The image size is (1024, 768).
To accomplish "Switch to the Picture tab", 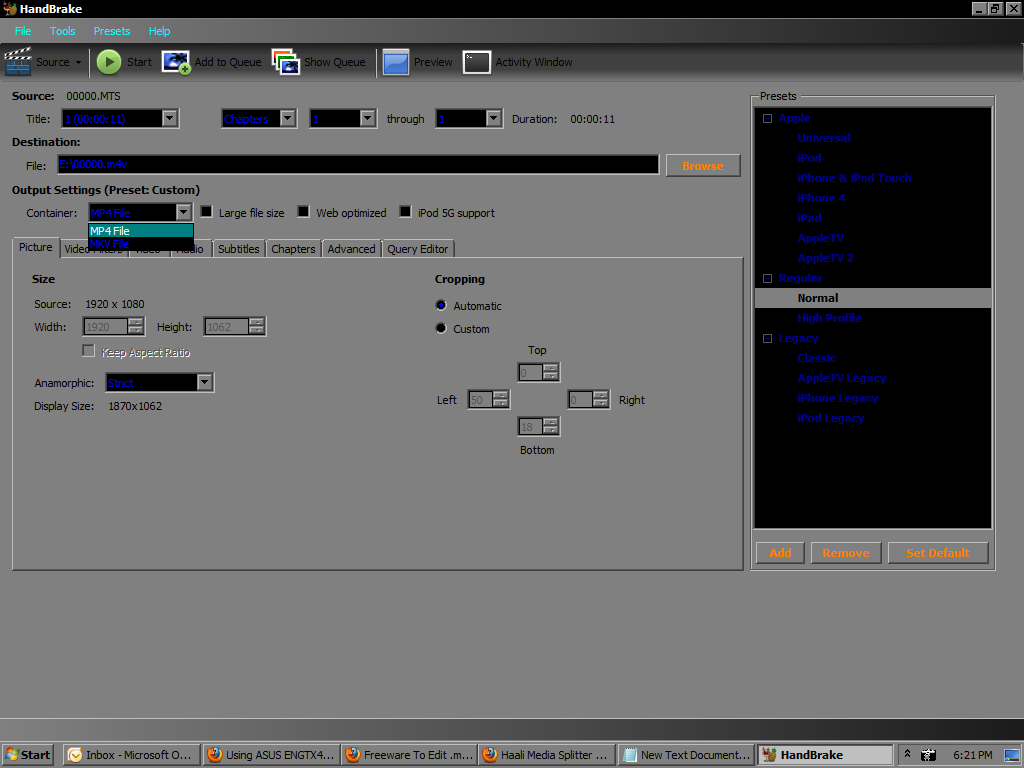I will (x=36, y=247).
